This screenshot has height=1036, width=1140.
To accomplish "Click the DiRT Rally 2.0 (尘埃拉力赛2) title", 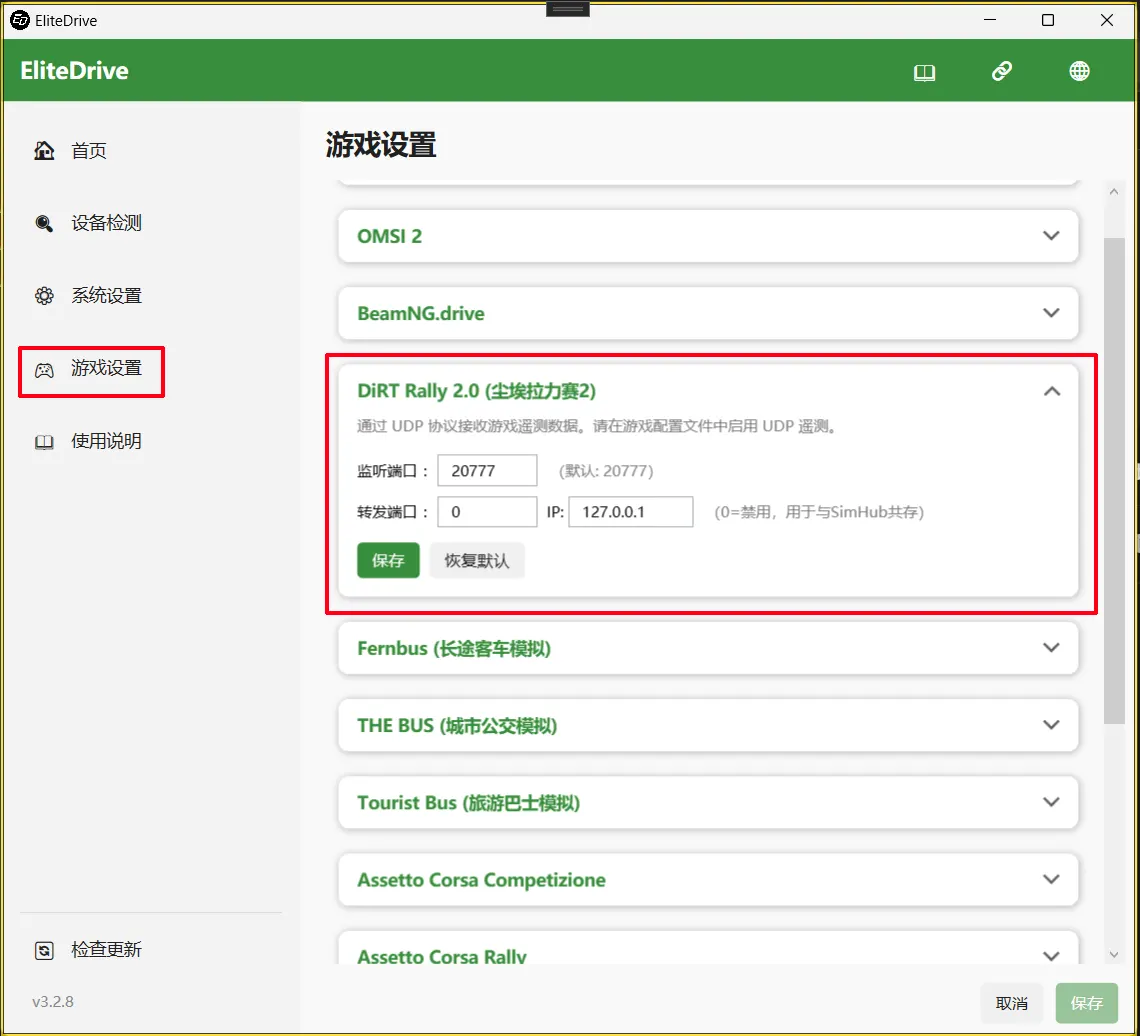I will coord(476,391).
